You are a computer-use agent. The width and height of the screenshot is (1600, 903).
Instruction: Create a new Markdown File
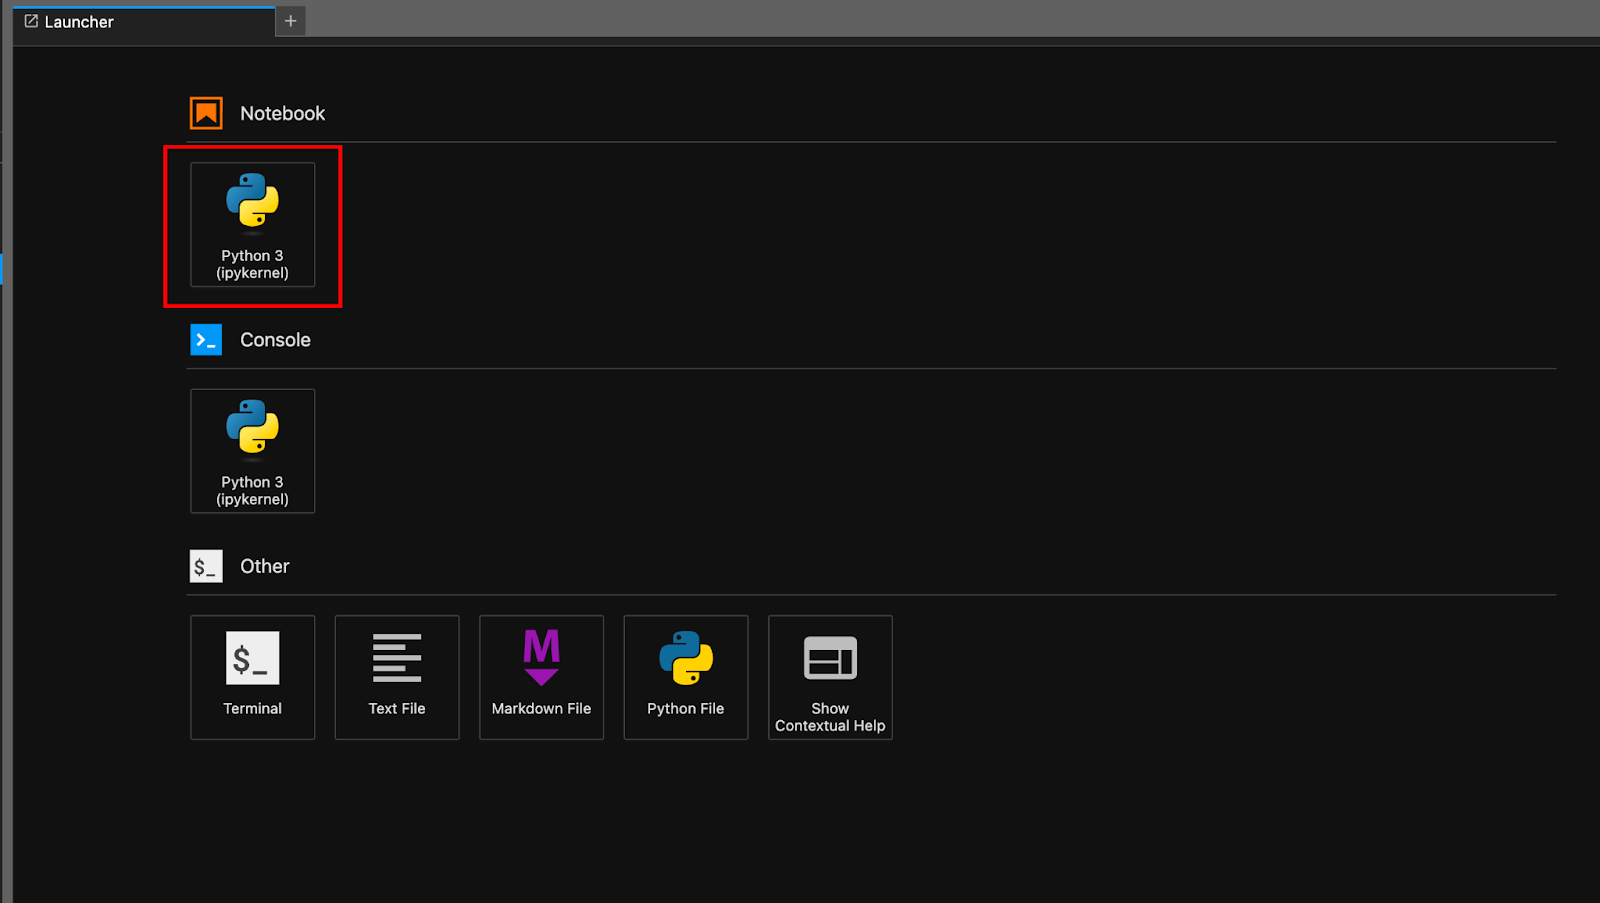point(541,677)
